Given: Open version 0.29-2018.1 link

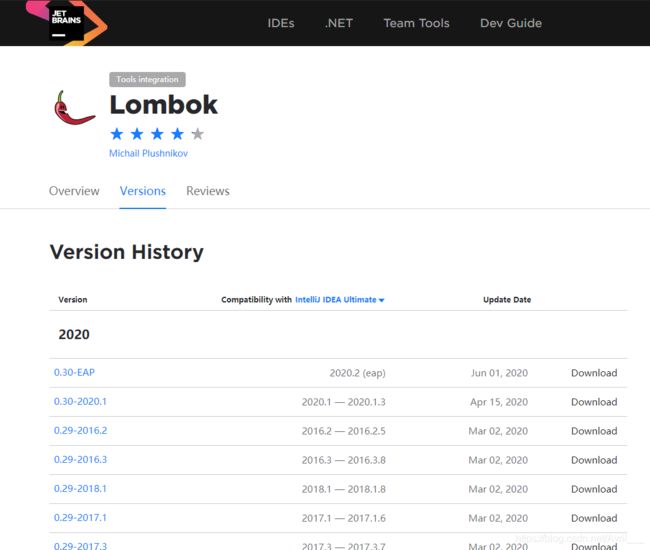Looking at the screenshot, I should click(80, 488).
